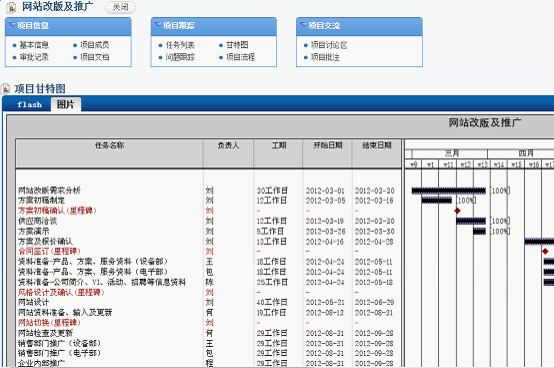Open the 任务列表 link

[x=180, y=45]
